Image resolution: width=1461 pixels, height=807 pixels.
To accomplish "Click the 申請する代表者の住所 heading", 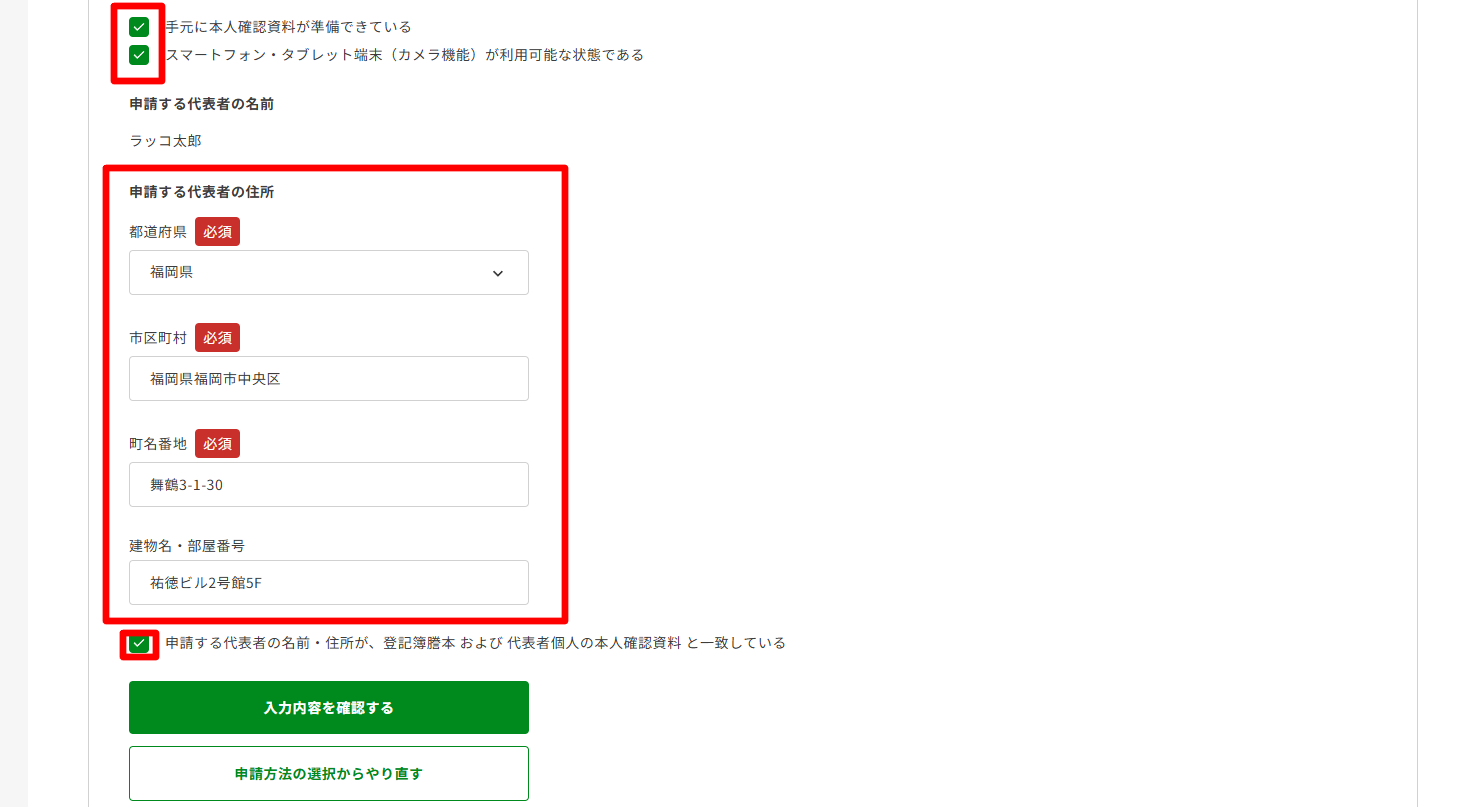I will click(202, 192).
